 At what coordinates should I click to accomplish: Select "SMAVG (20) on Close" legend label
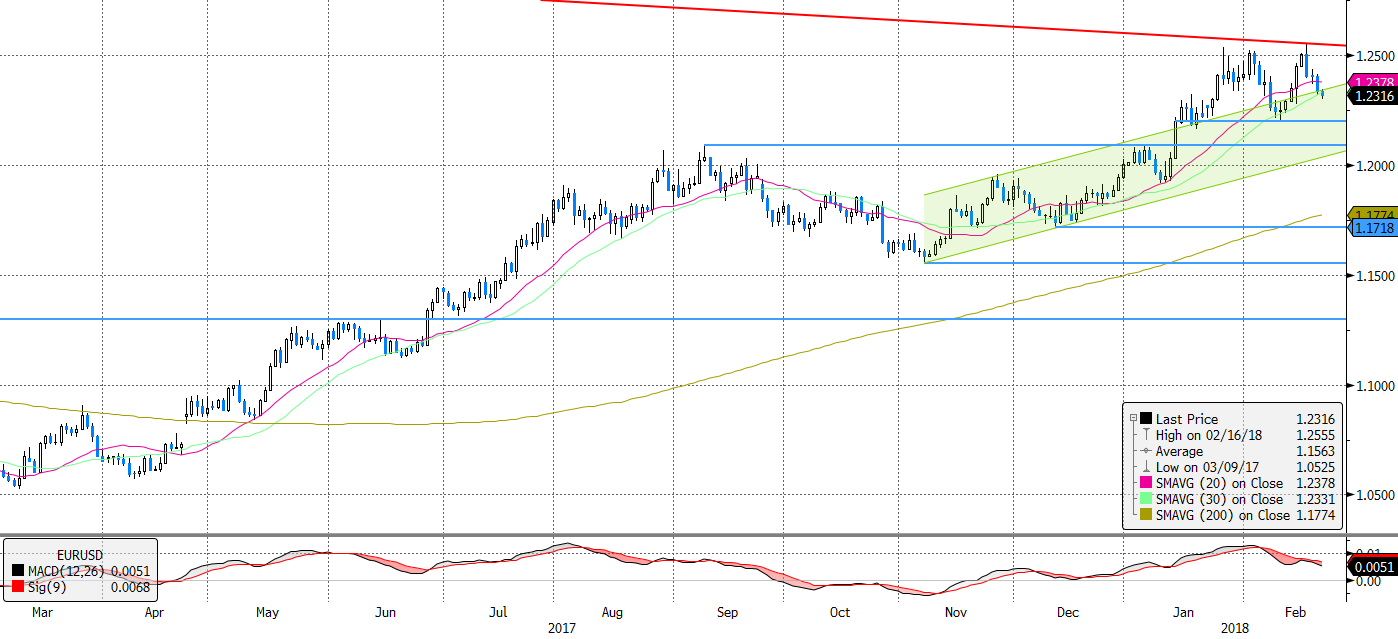click(1219, 483)
